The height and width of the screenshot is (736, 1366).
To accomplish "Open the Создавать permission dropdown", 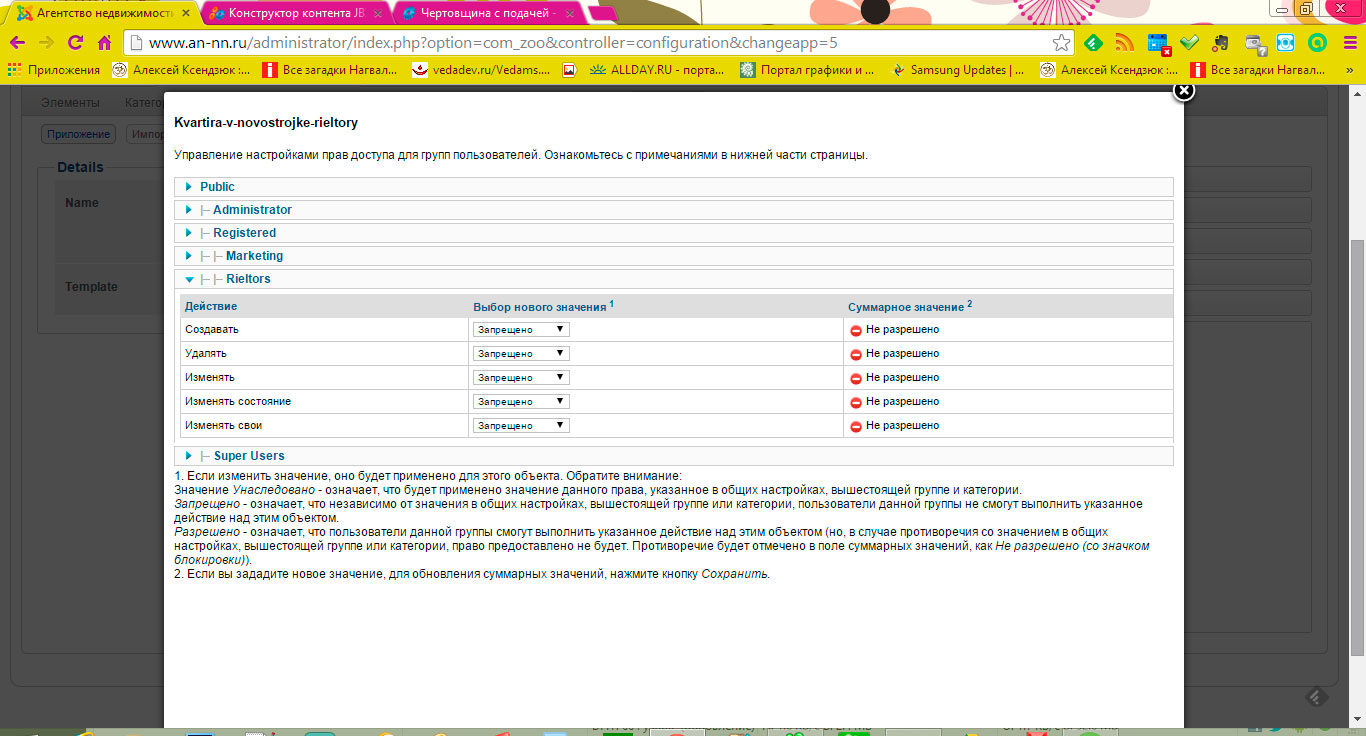I will pos(521,330).
